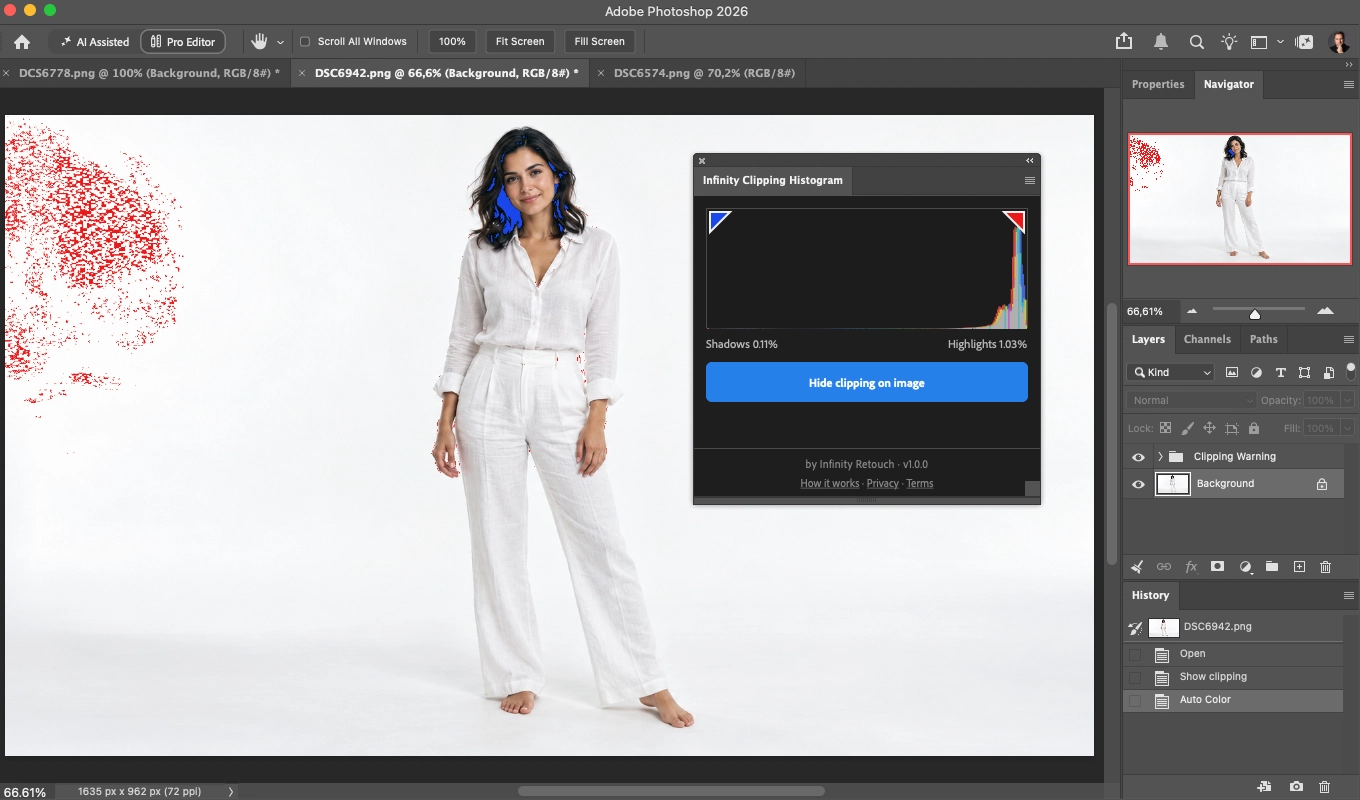Hide the Clipping Warning group visibility
This screenshot has width=1360, height=800.
[x=1138, y=457]
